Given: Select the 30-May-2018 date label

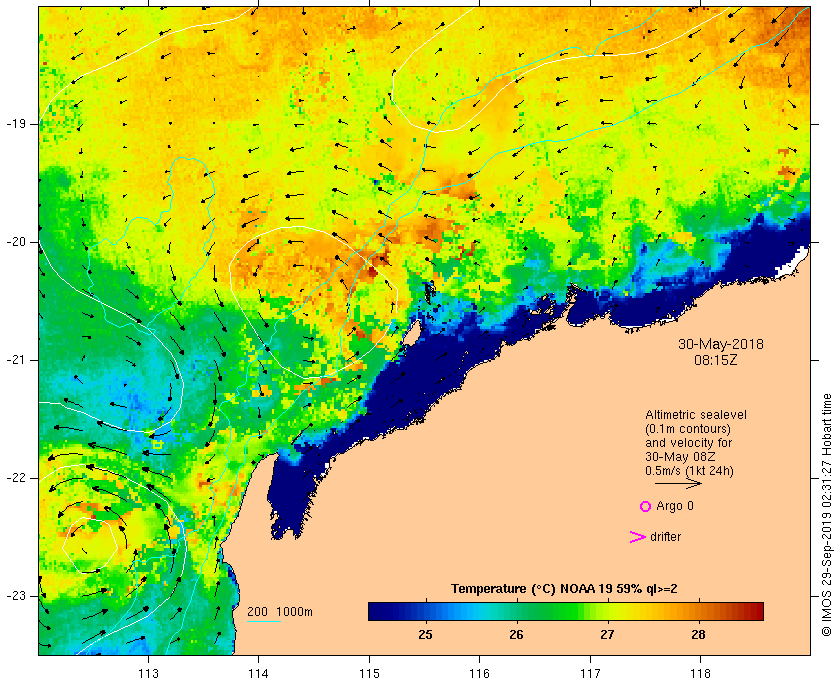Looking at the screenshot, I should pos(721,344).
